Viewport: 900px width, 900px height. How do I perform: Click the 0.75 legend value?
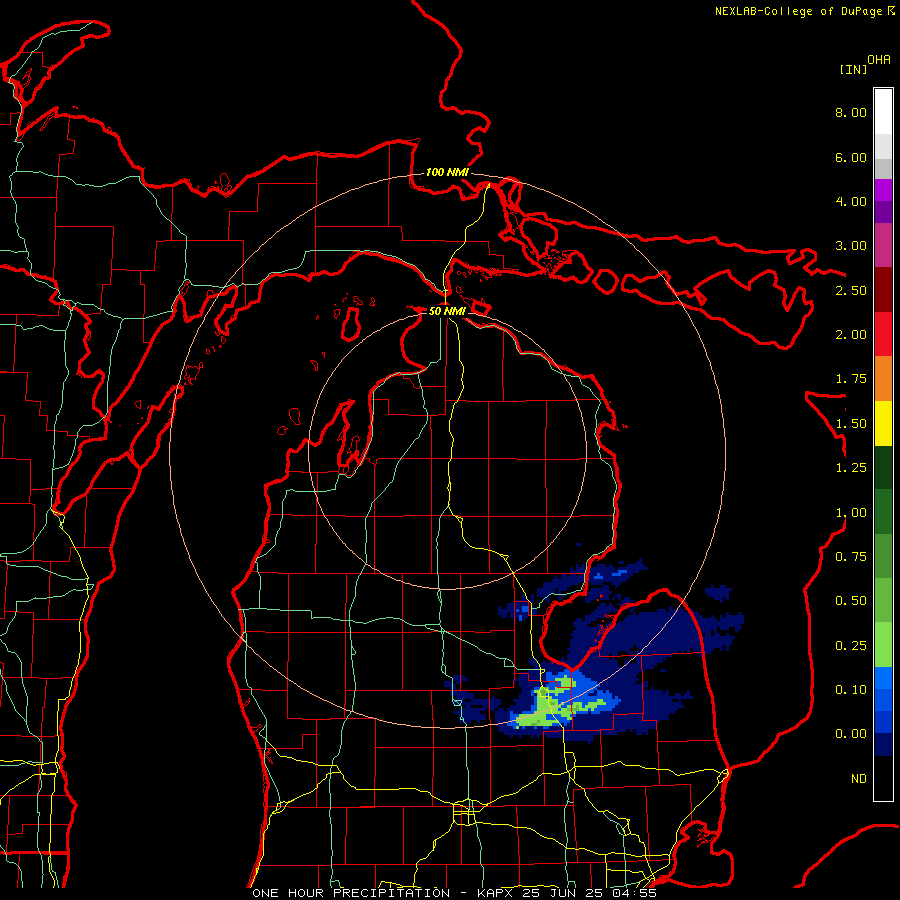click(x=851, y=557)
